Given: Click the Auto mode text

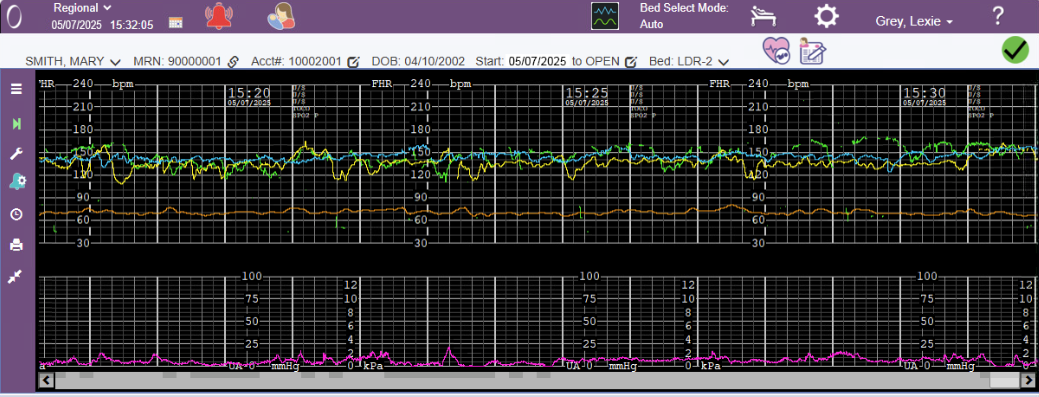Looking at the screenshot, I should 651,25.
